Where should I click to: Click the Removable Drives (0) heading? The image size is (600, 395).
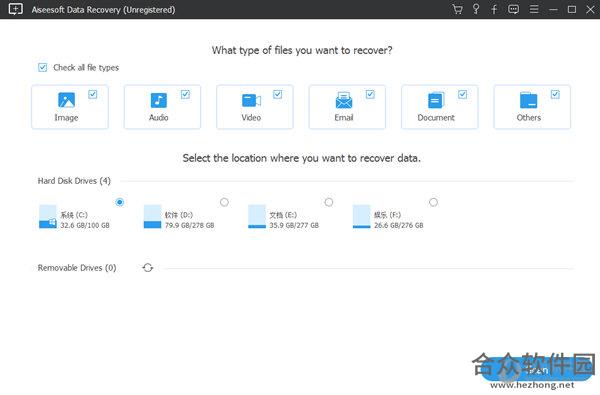[77, 268]
